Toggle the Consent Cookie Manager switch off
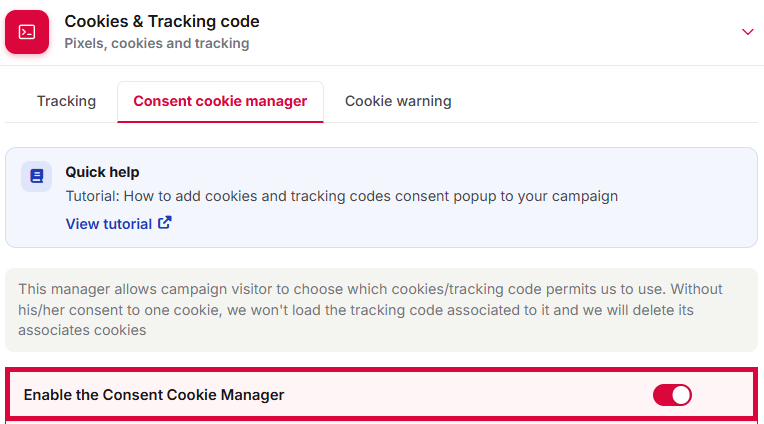 click(x=672, y=395)
